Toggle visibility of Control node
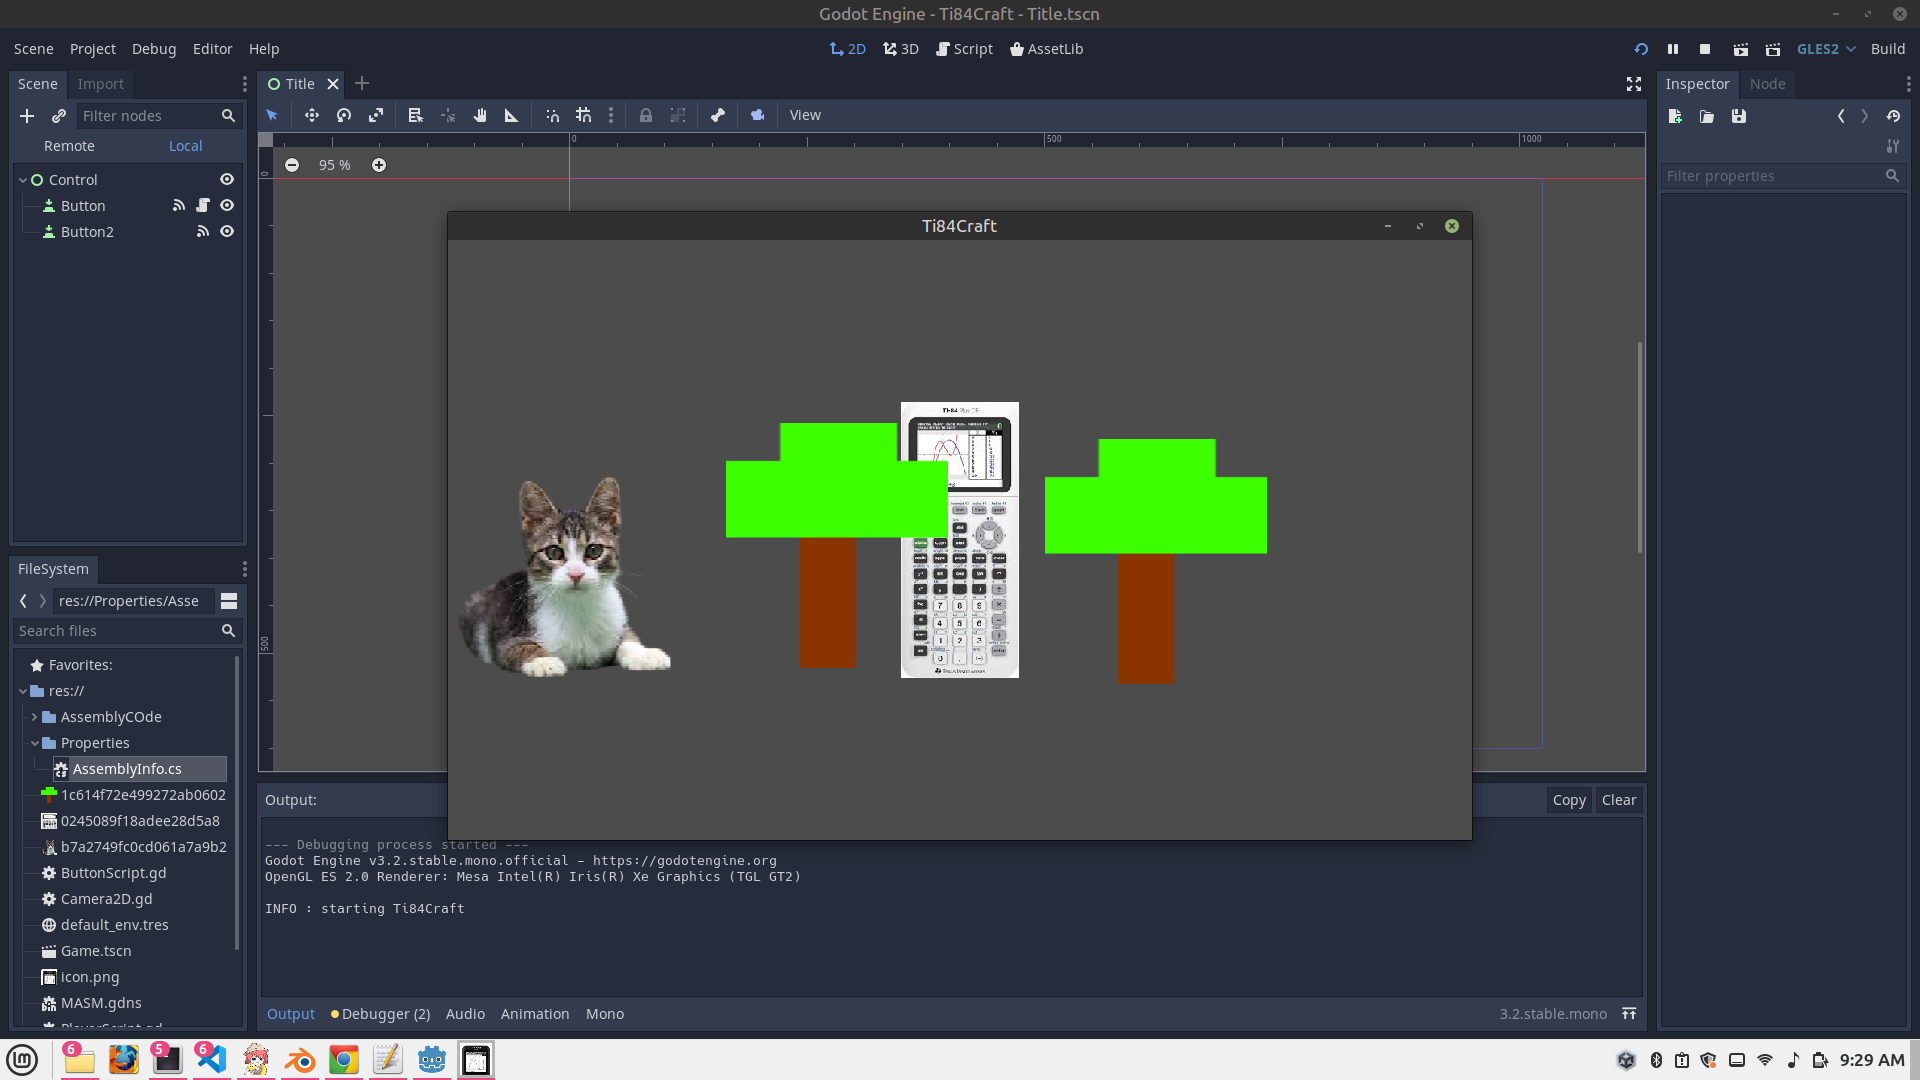The image size is (1920, 1080). click(x=227, y=180)
